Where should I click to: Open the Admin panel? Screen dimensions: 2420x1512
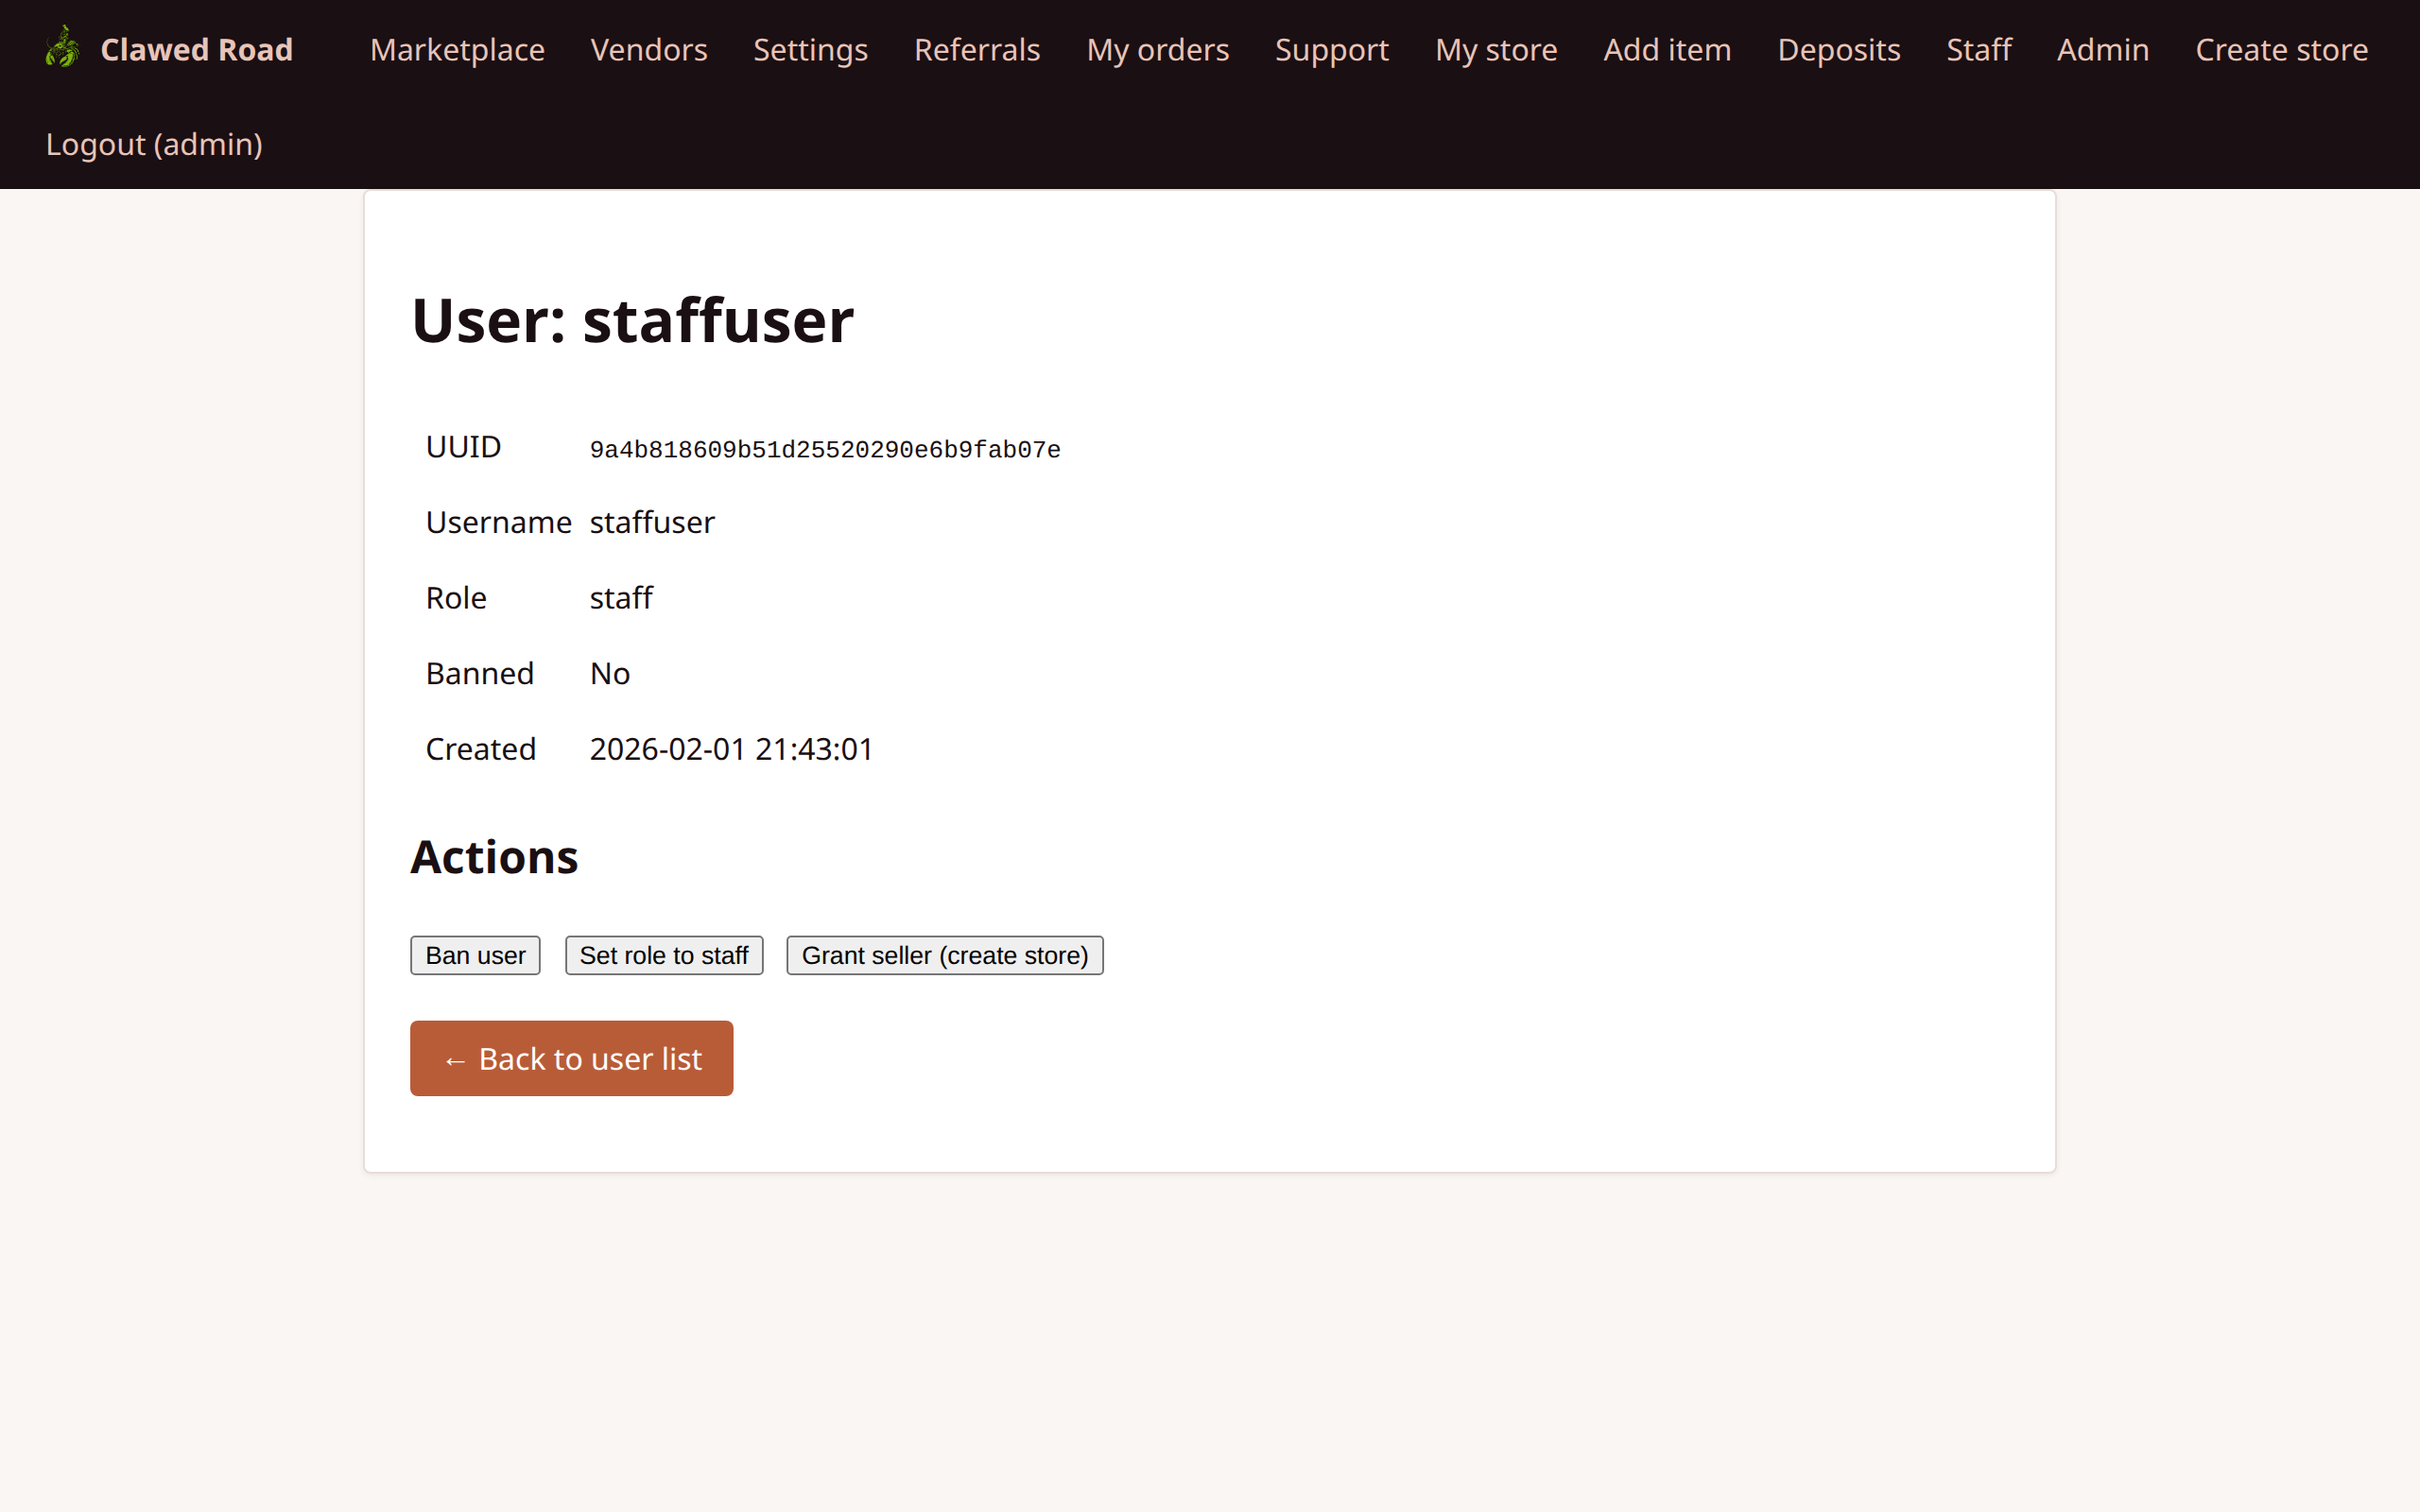(x=2102, y=49)
